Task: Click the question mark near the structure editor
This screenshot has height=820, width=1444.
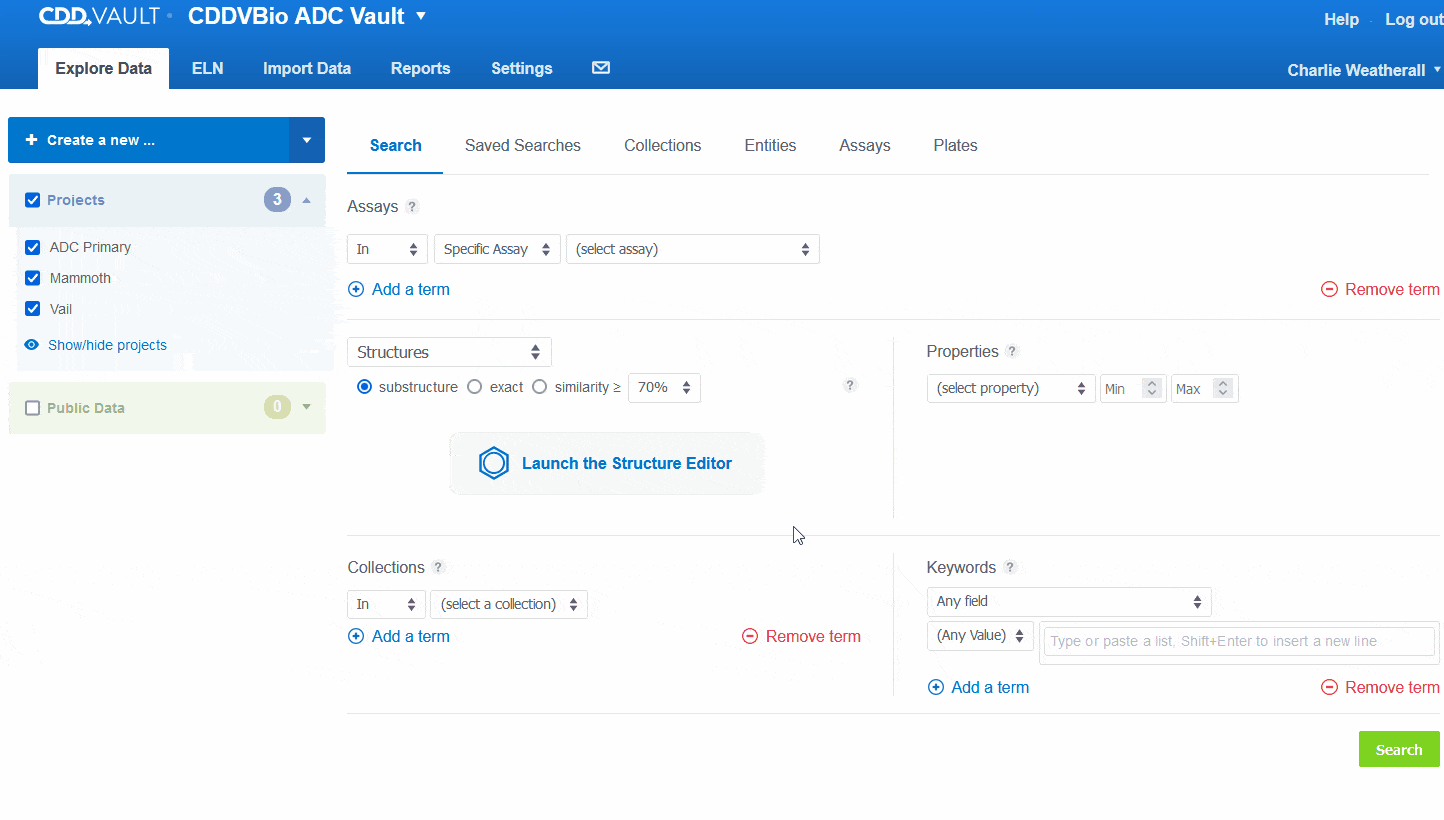Action: tap(850, 385)
